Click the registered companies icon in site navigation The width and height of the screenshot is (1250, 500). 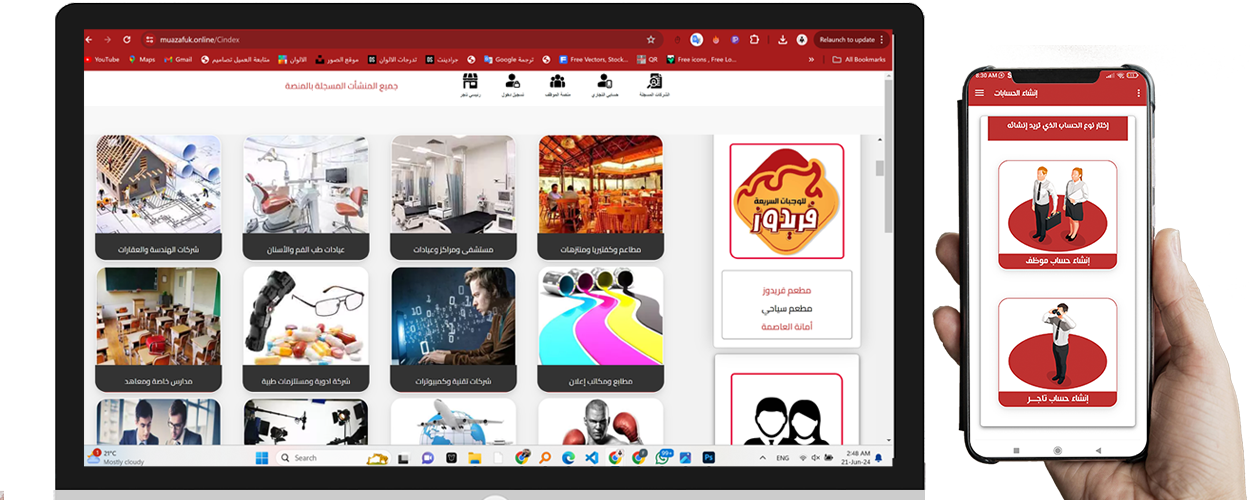pyautogui.click(x=654, y=83)
